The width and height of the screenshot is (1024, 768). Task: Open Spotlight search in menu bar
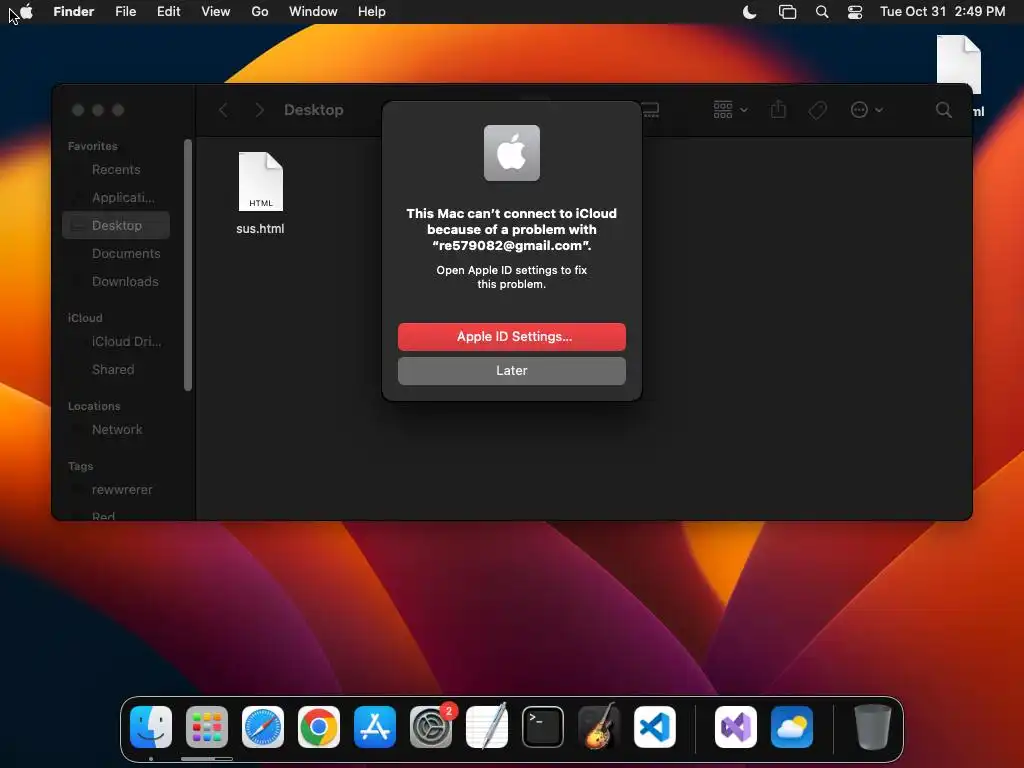(x=822, y=12)
